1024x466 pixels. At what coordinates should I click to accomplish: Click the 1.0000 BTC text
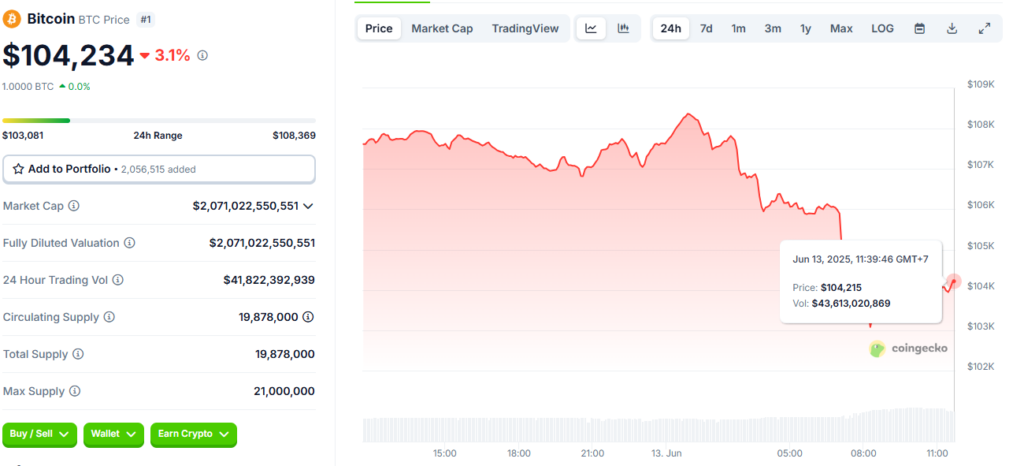point(28,87)
